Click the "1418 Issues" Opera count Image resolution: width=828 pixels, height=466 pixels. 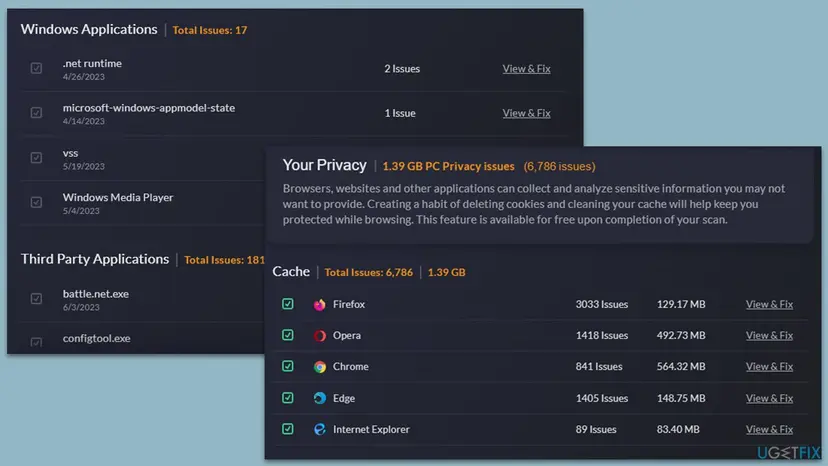click(601, 335)
